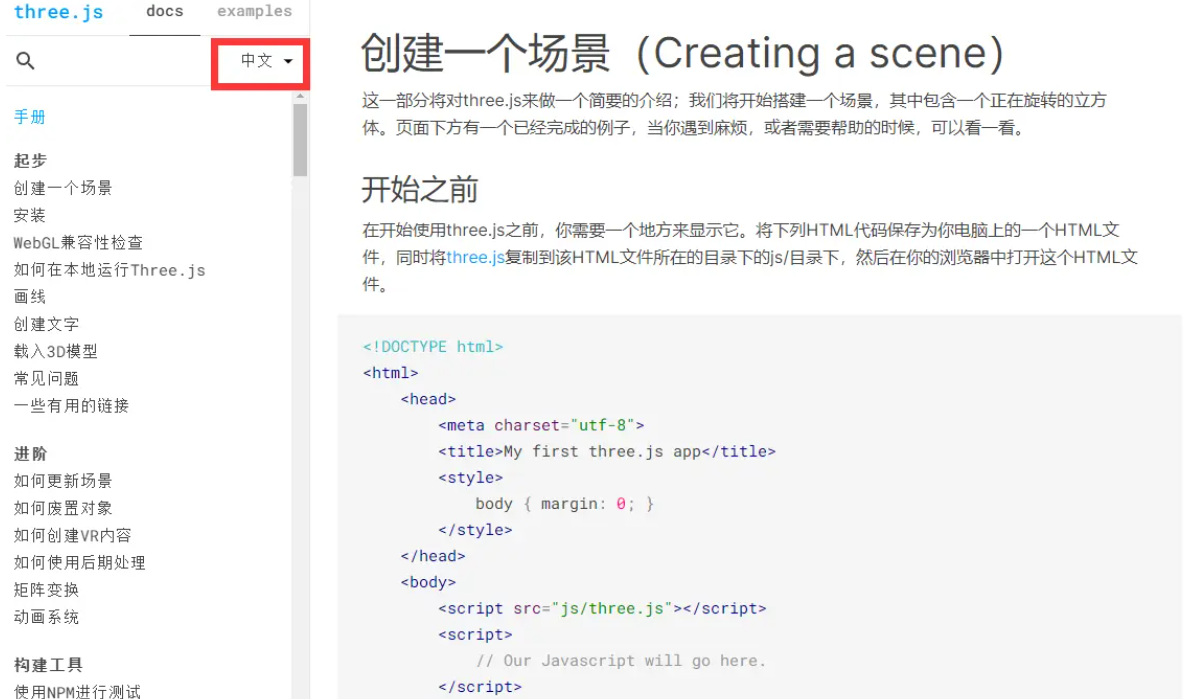Open 使用NPM进行测试 page
This screenshot has width=1192, height=699.
[77, 691]
